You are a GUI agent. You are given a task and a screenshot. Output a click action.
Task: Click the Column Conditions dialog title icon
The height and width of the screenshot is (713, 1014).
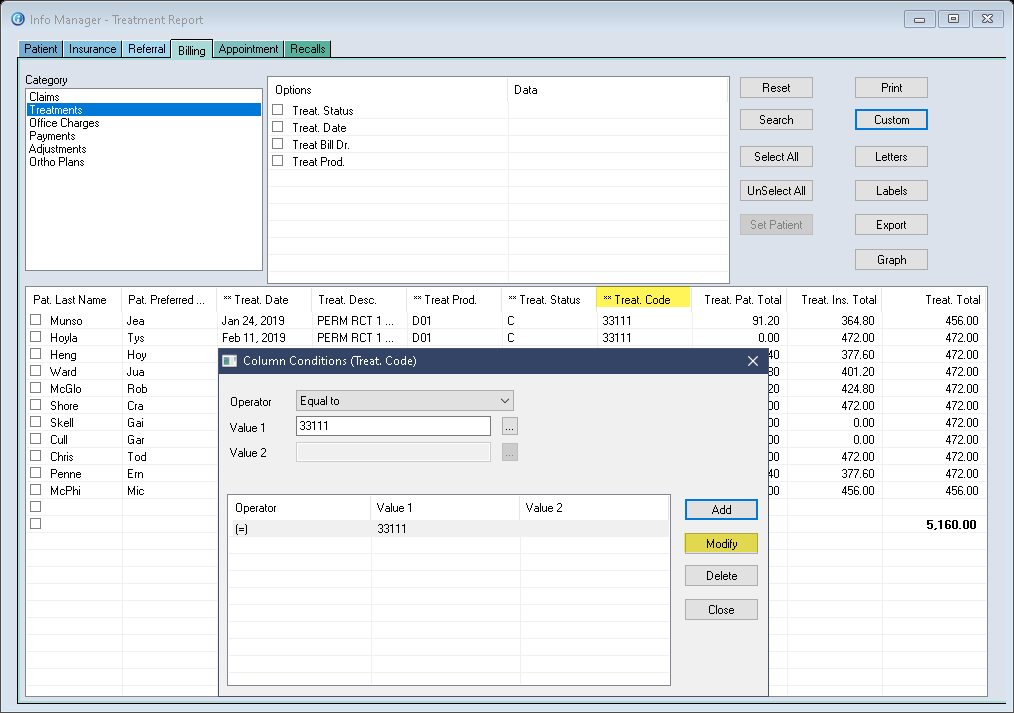[x=230, y=361]
